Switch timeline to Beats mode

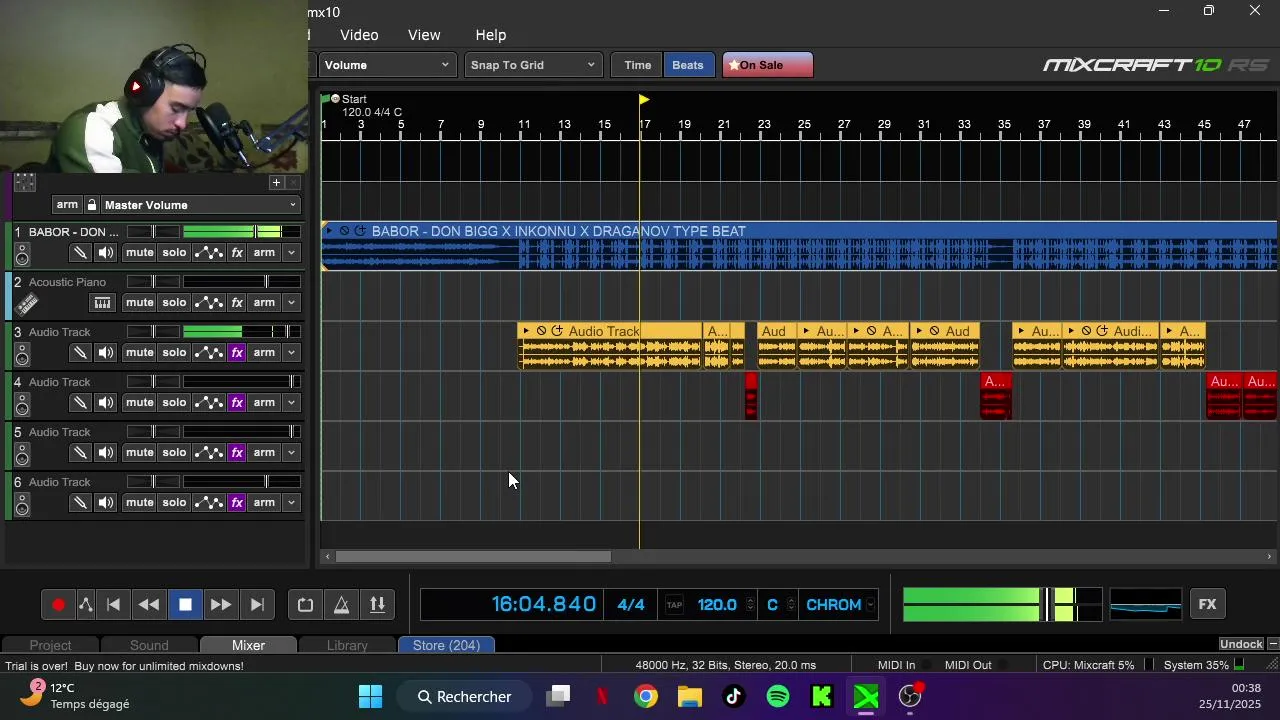pyautogui.click(x=688, y=65)
